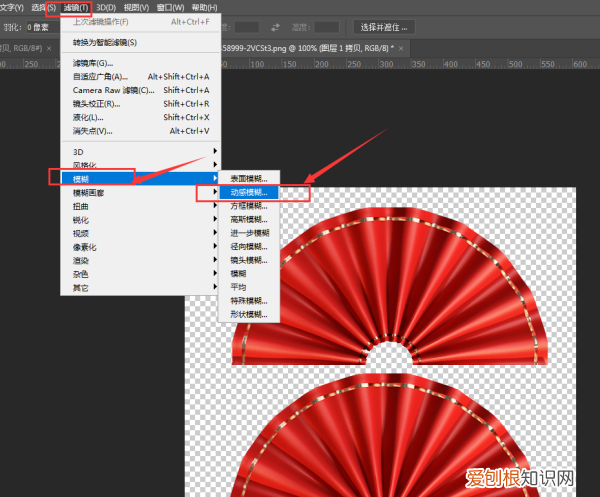Expand the 杂色 noise submenu
The image size is (600, 497).
point(82,274)
